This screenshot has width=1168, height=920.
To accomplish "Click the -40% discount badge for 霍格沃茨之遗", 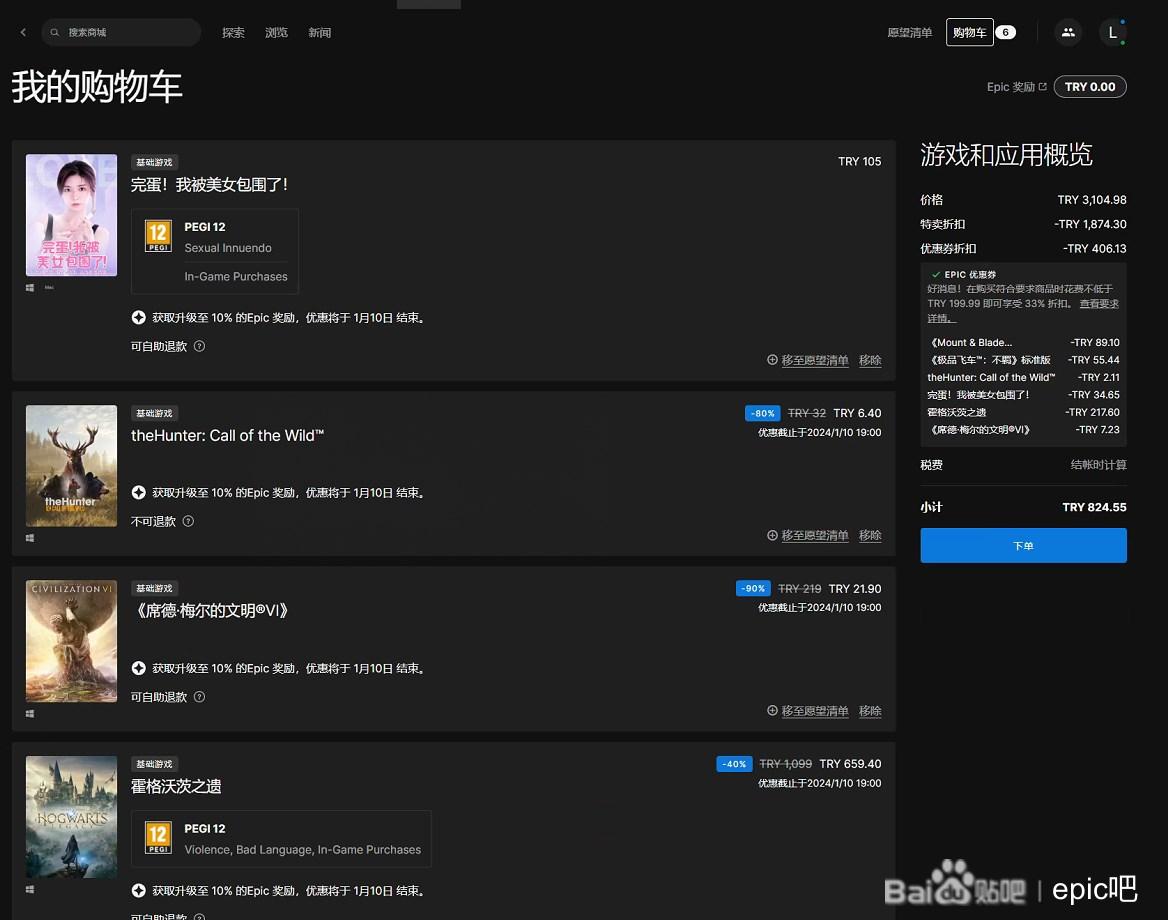I will (x=734, y=764).
